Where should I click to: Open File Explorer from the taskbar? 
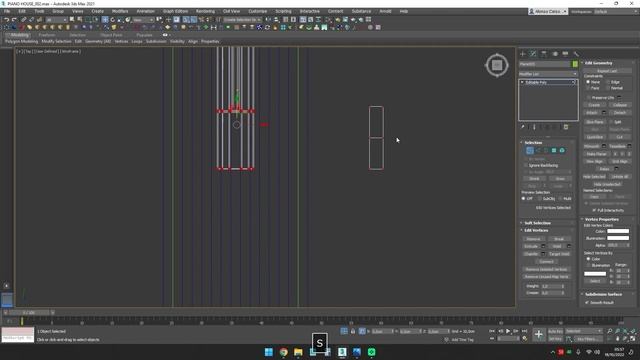click(298, 352)
